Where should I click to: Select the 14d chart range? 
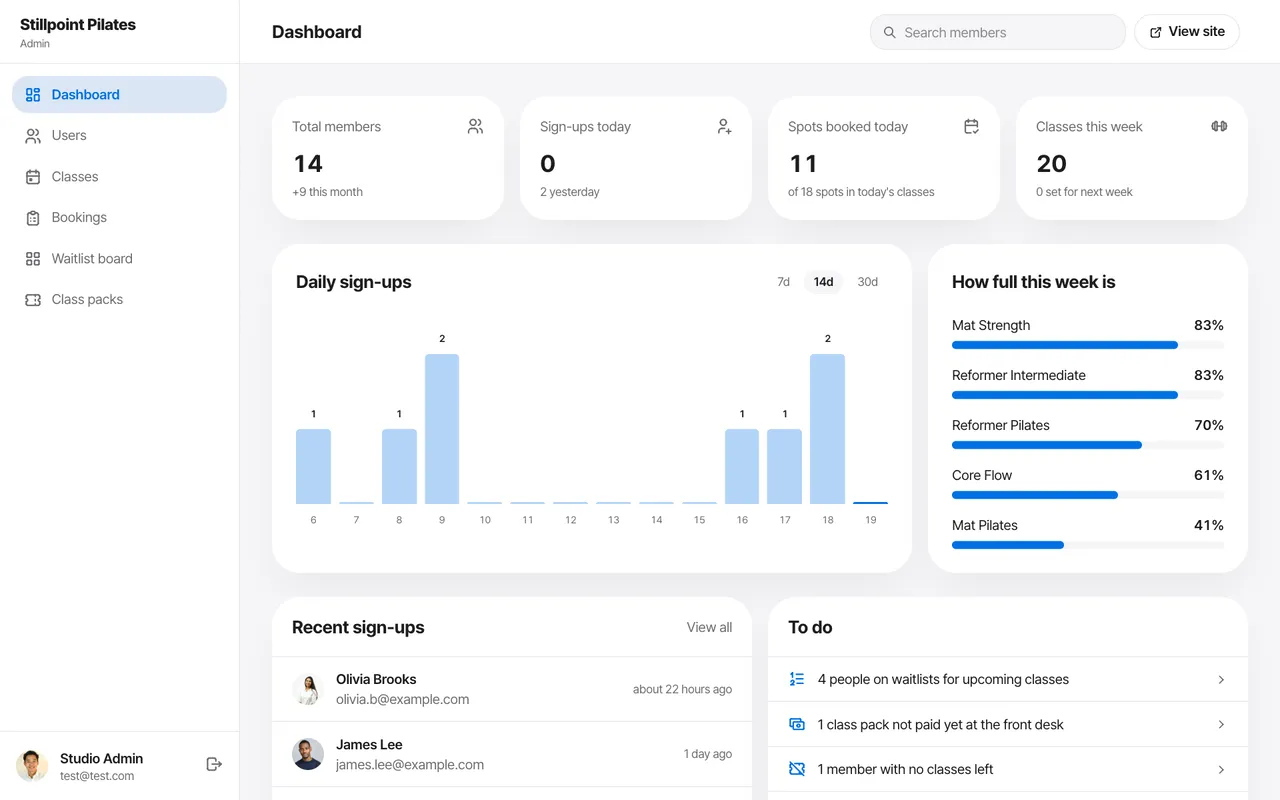pos(823,282)
